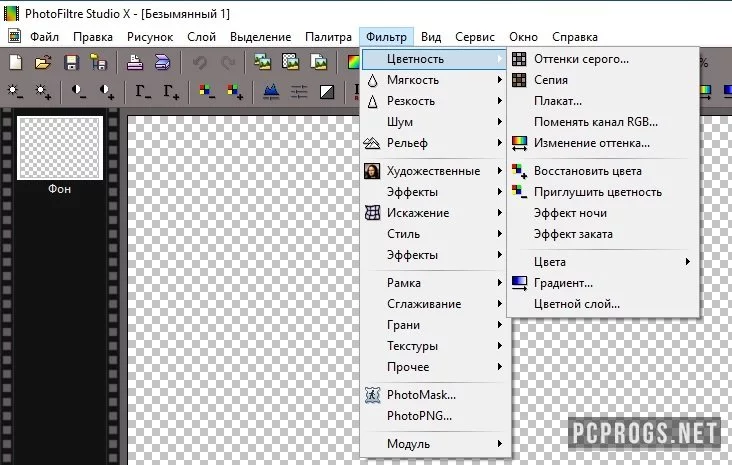732x465 pixels.
Task: Click the Gamma plus icon
Action: pos(171,91)
